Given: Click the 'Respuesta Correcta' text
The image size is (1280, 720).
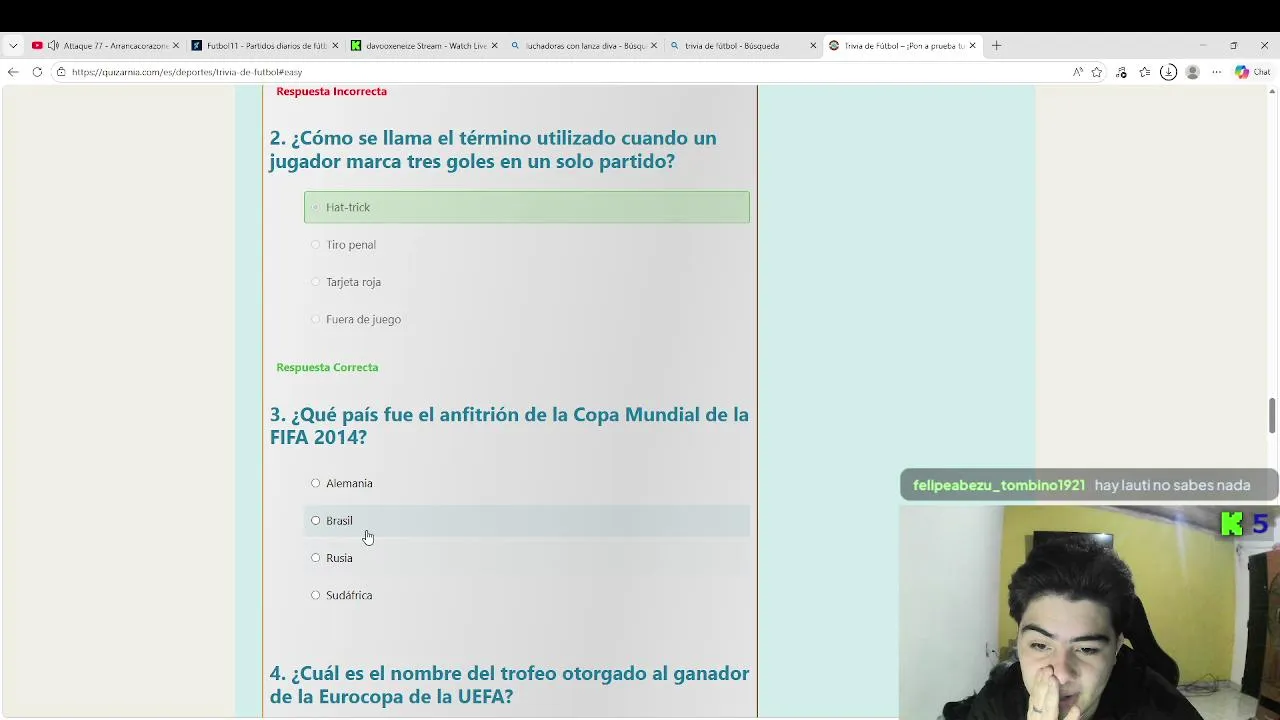Looking at the screenshot, I should [x=327, y=367].
